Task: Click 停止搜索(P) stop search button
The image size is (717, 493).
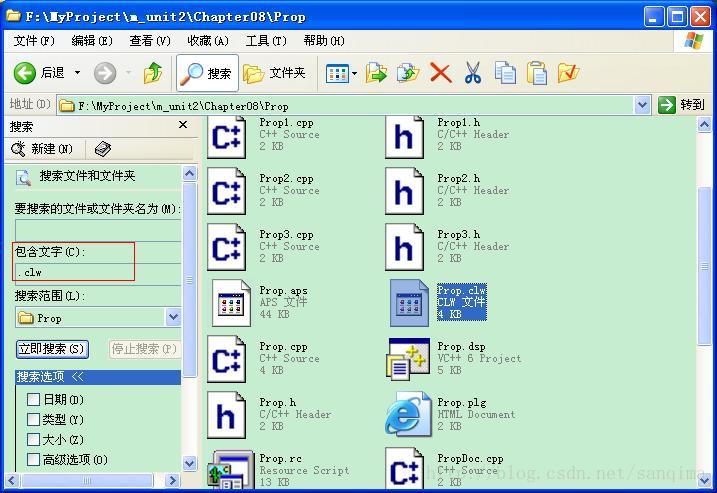Action: (144, 349)
